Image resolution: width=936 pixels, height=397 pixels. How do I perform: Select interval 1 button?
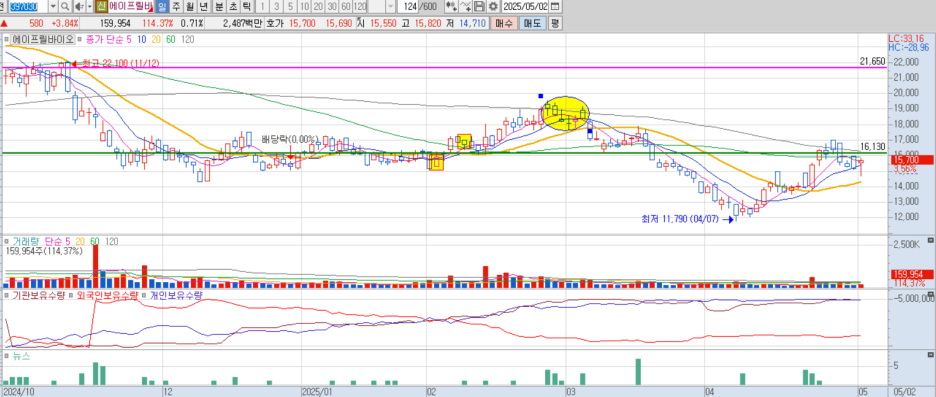(263, 7)
